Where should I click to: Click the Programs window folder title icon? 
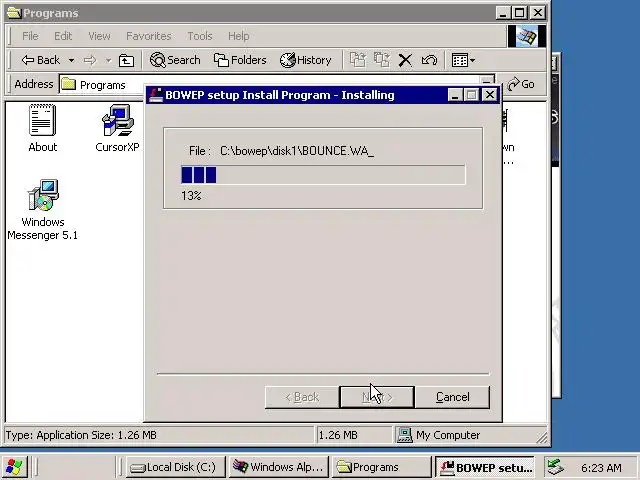tap(14, 13)
